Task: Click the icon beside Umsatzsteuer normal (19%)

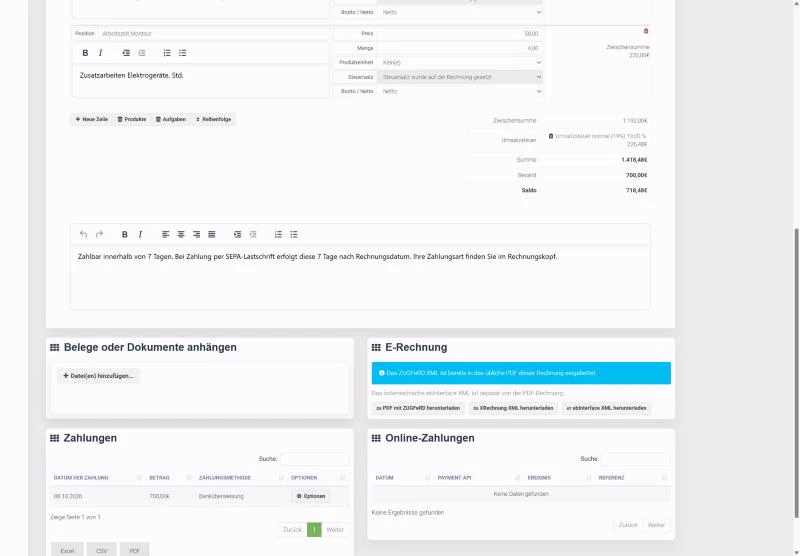Action: click(551, 136)
